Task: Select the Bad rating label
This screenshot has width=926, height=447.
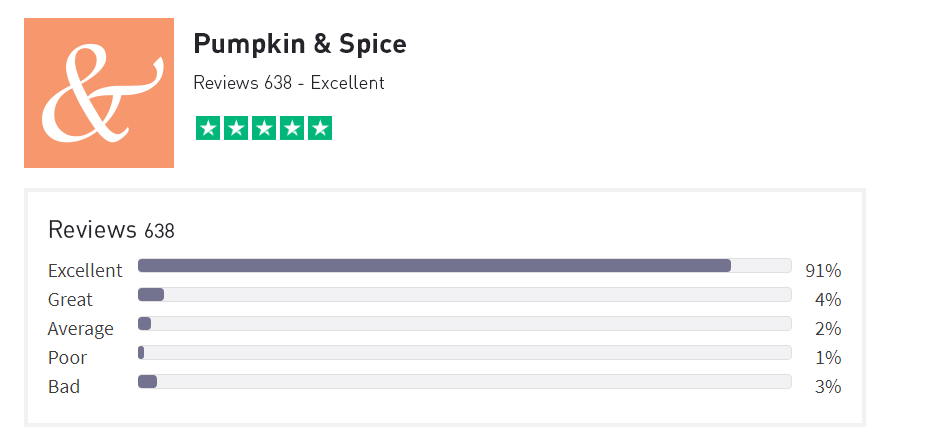Action: click(64, 387)
